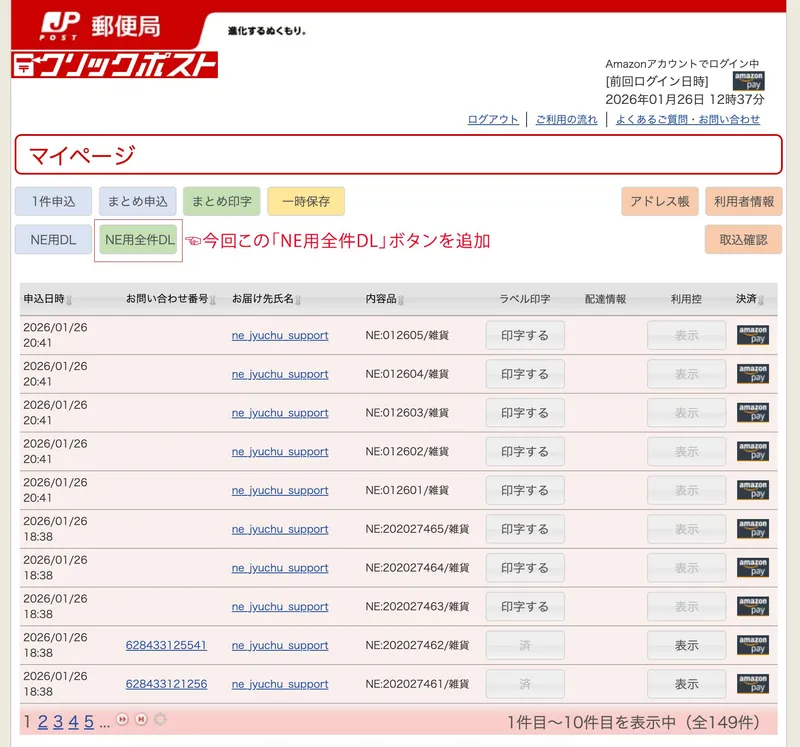Click the 利用控 column header

point(686,299)
